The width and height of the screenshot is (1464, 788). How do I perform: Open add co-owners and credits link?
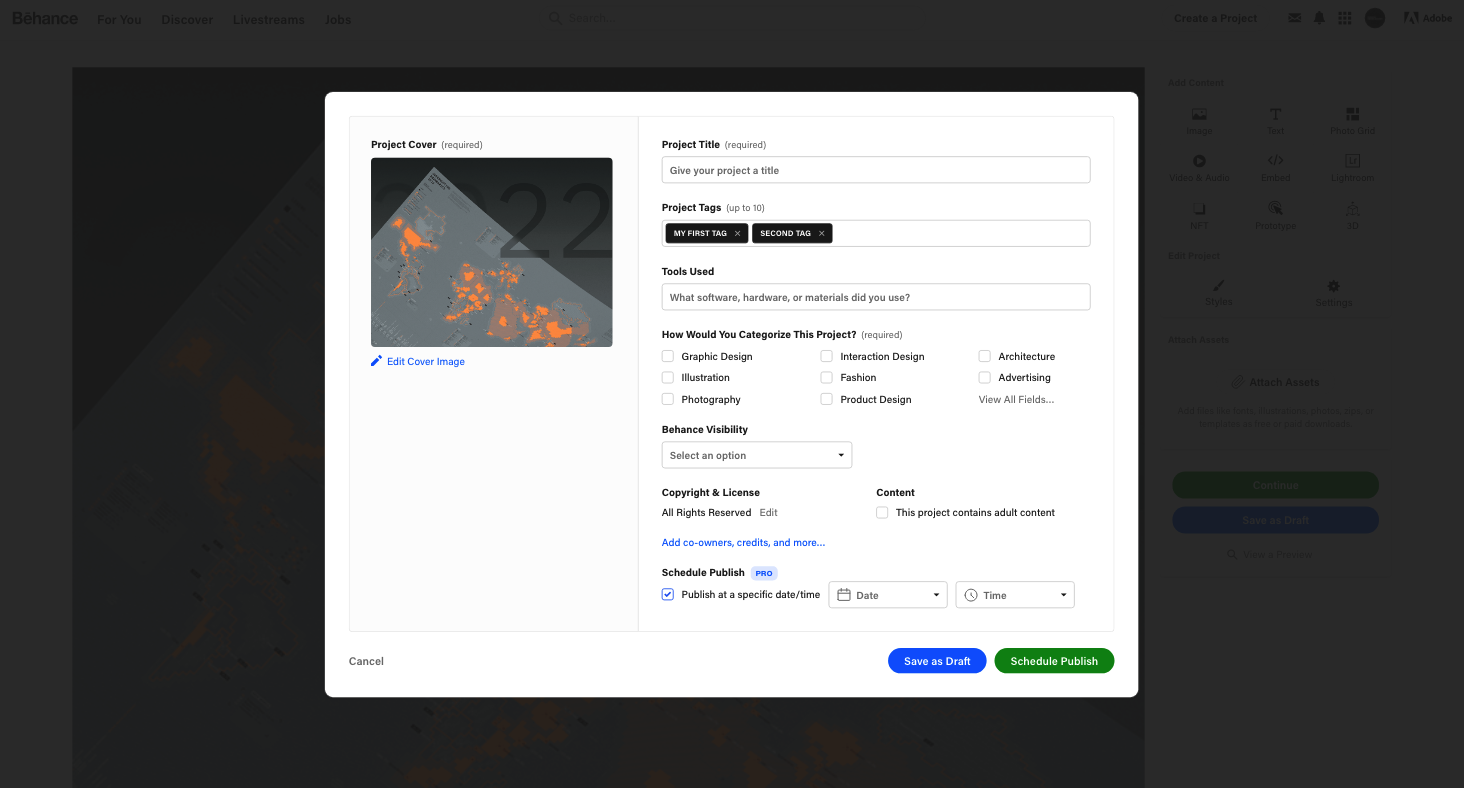tap(743, 542)
